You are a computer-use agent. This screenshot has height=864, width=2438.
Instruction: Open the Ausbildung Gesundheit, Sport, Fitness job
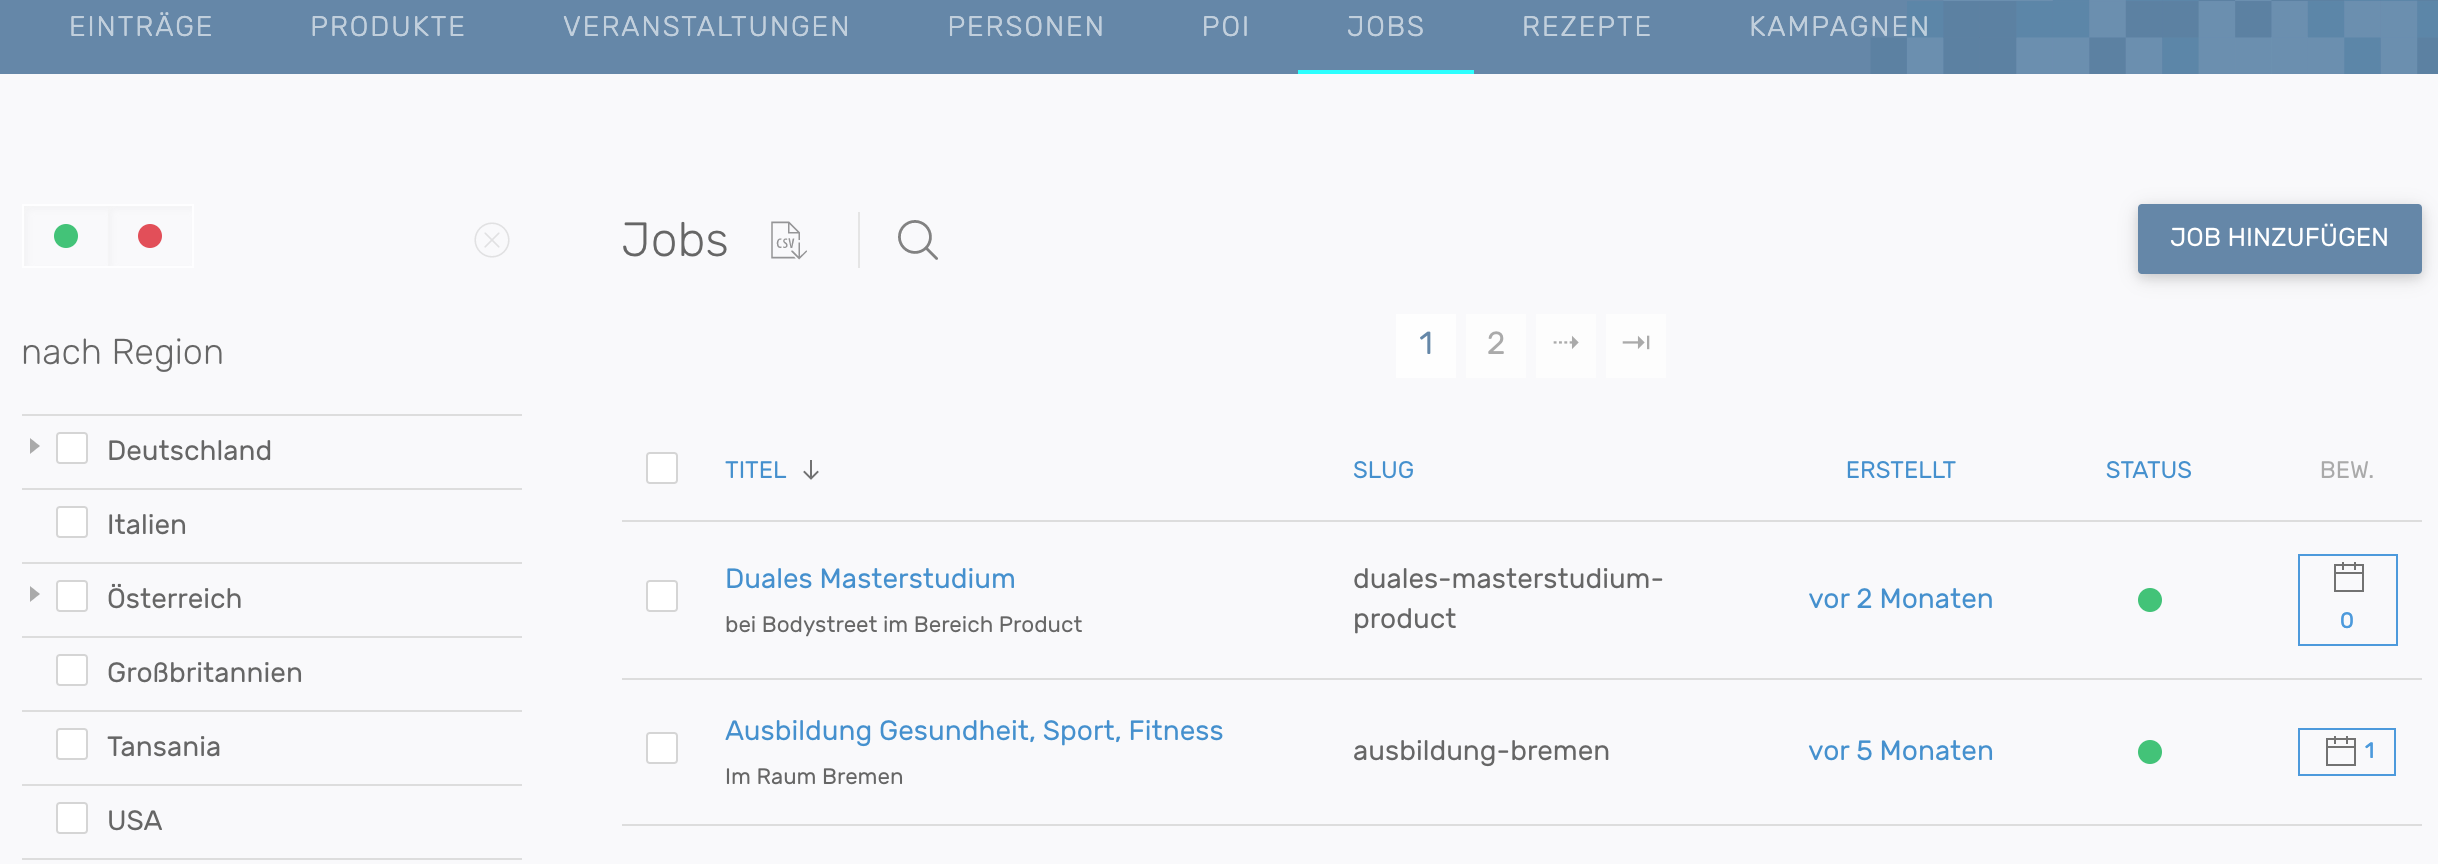pos(973,731)
